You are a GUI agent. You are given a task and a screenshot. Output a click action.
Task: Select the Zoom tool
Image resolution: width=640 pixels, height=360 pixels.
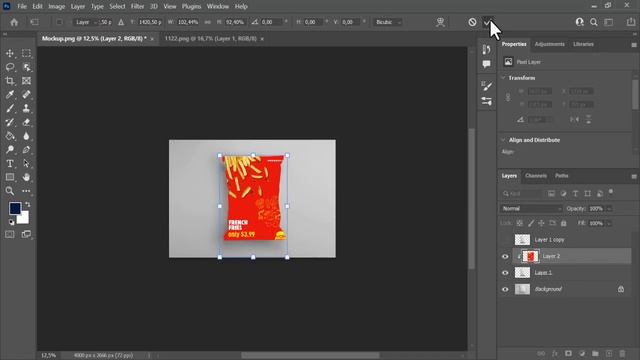[x=10, y=191]
